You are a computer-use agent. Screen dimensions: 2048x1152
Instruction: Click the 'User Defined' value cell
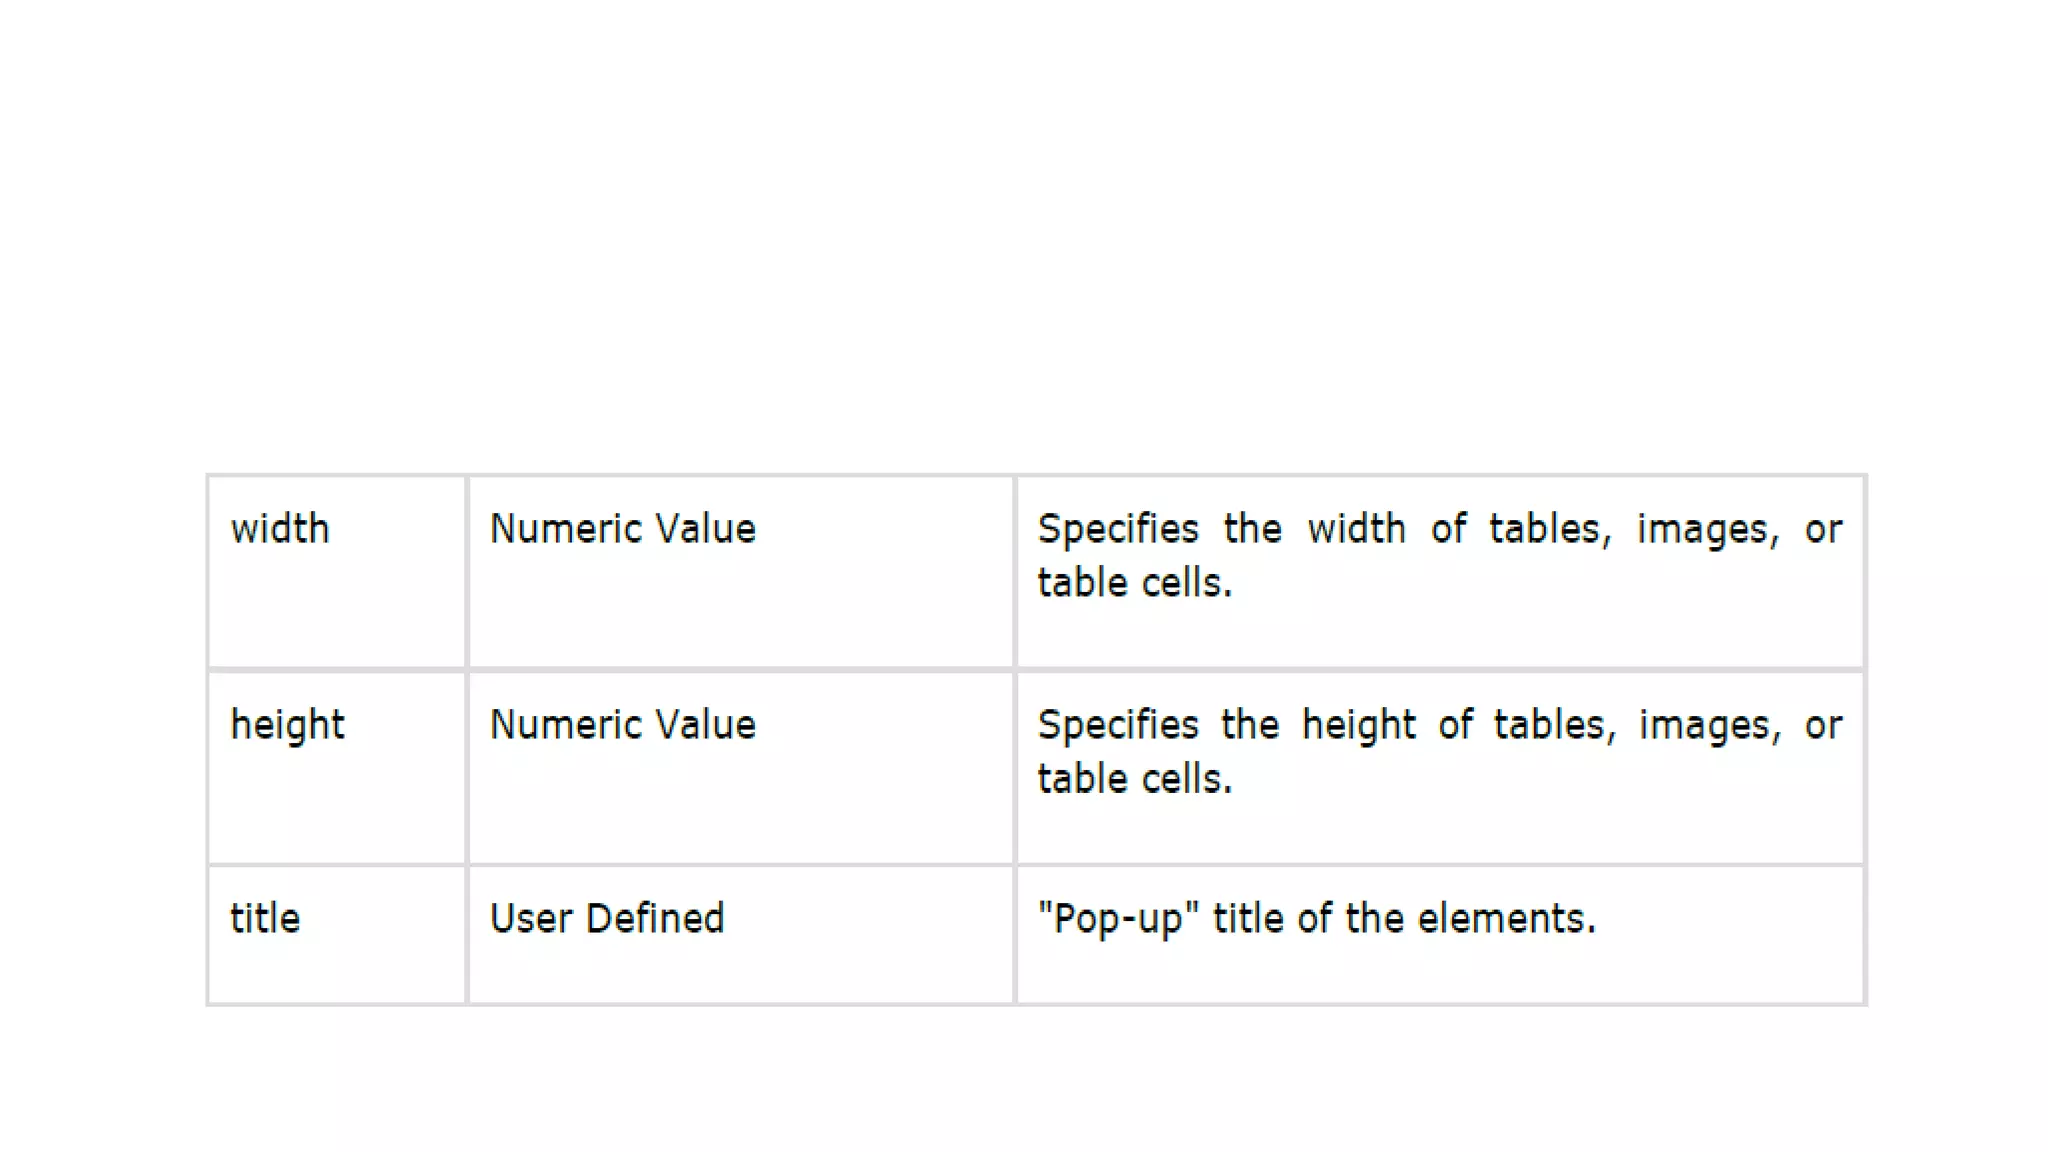pyautogui.click(x=741, y=935)
